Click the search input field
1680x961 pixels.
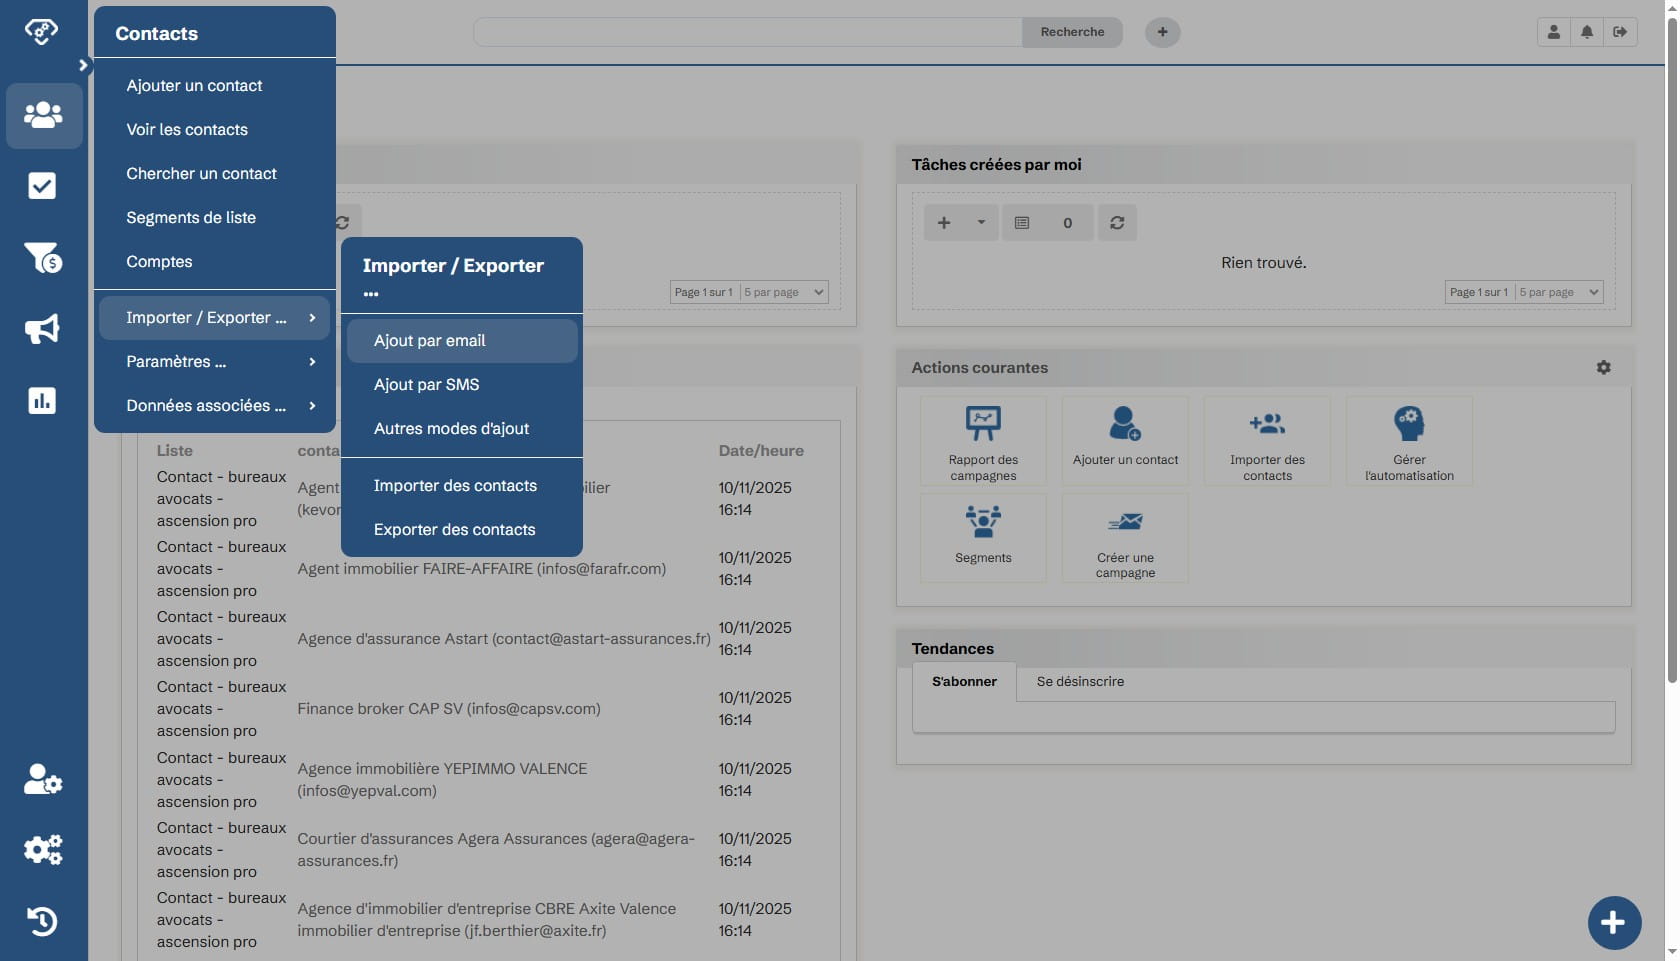pyautogui.click(x=747, y=32)
